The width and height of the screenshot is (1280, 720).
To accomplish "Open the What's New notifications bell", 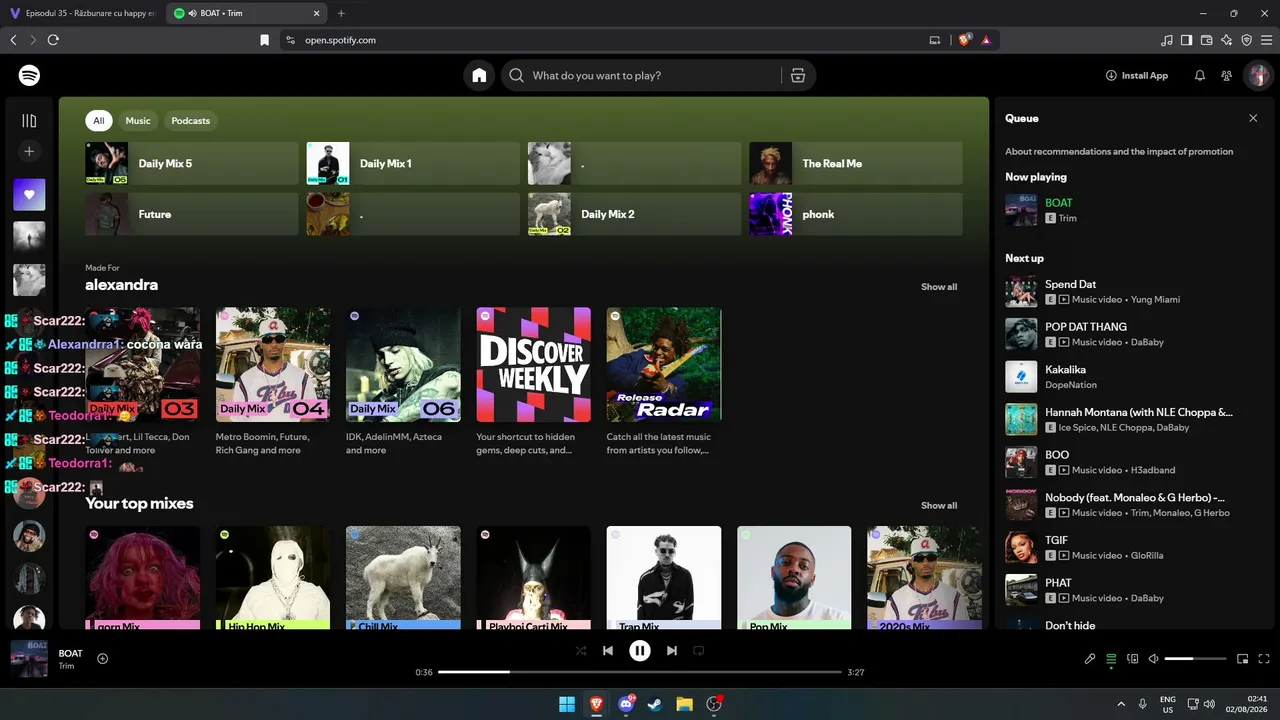I will click(1200, 75).
